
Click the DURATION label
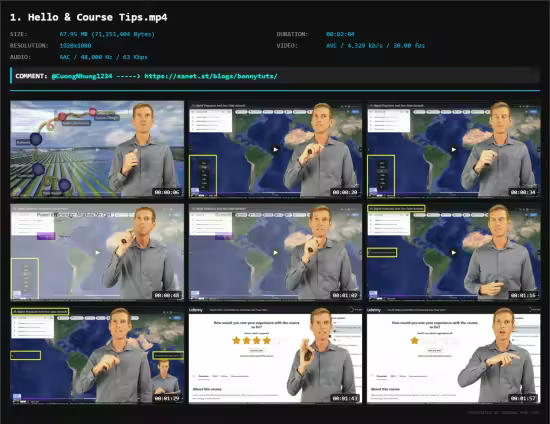[292, 34]
